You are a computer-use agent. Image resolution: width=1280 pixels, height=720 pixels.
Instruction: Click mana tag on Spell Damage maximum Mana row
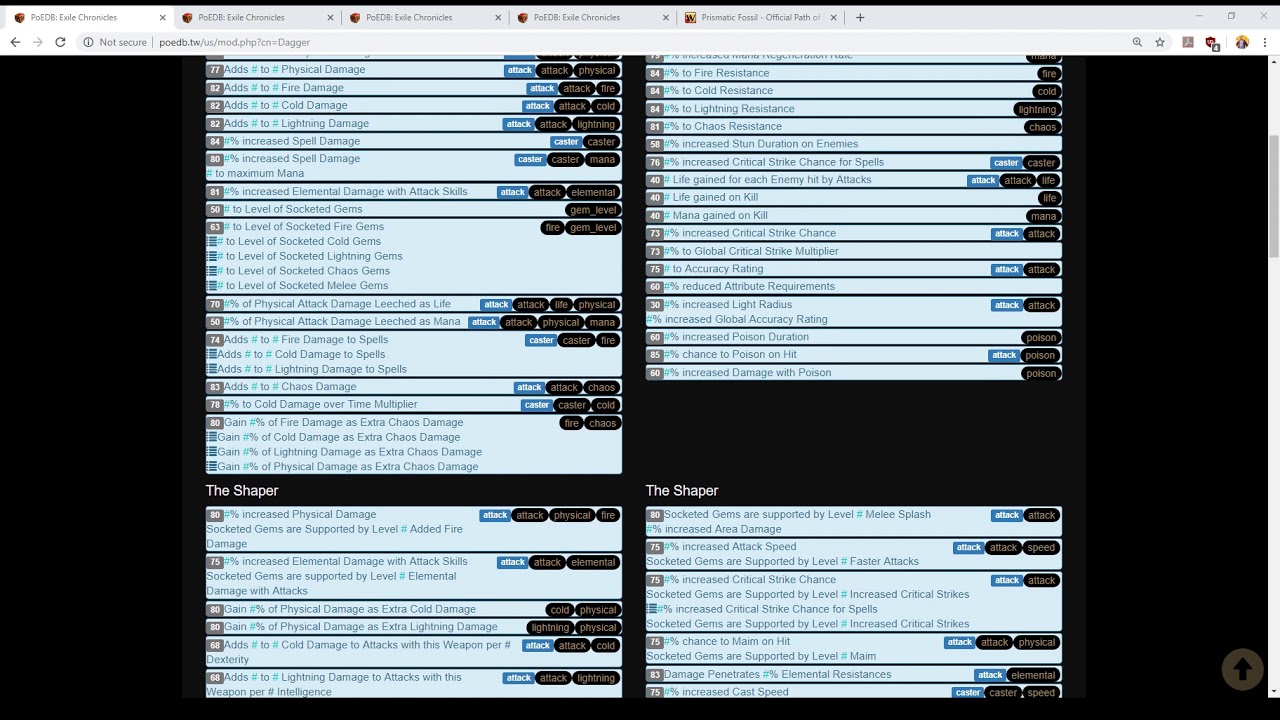click(602, 159)
